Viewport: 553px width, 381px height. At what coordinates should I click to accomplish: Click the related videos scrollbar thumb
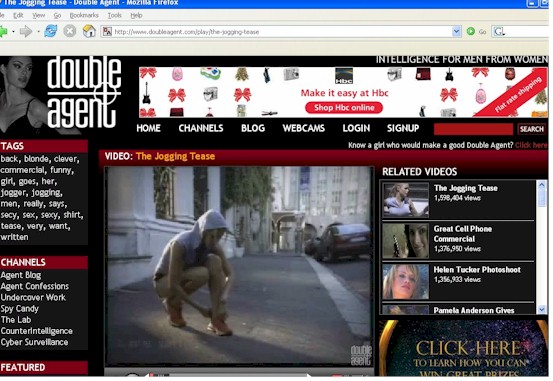pos(542,198)
